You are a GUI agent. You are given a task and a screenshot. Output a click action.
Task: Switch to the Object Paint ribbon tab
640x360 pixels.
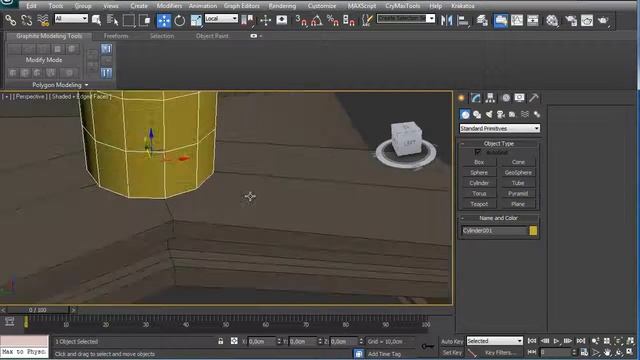212,36
